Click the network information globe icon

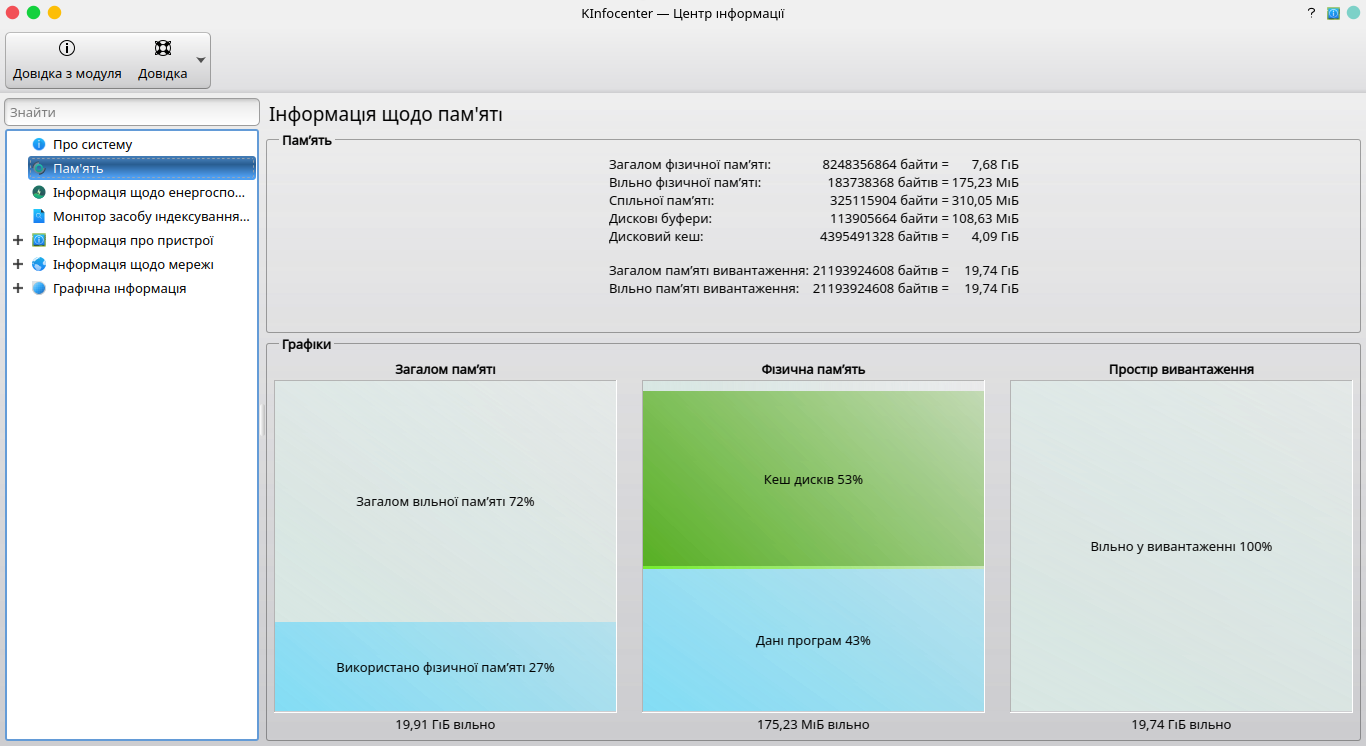point(39,264)
